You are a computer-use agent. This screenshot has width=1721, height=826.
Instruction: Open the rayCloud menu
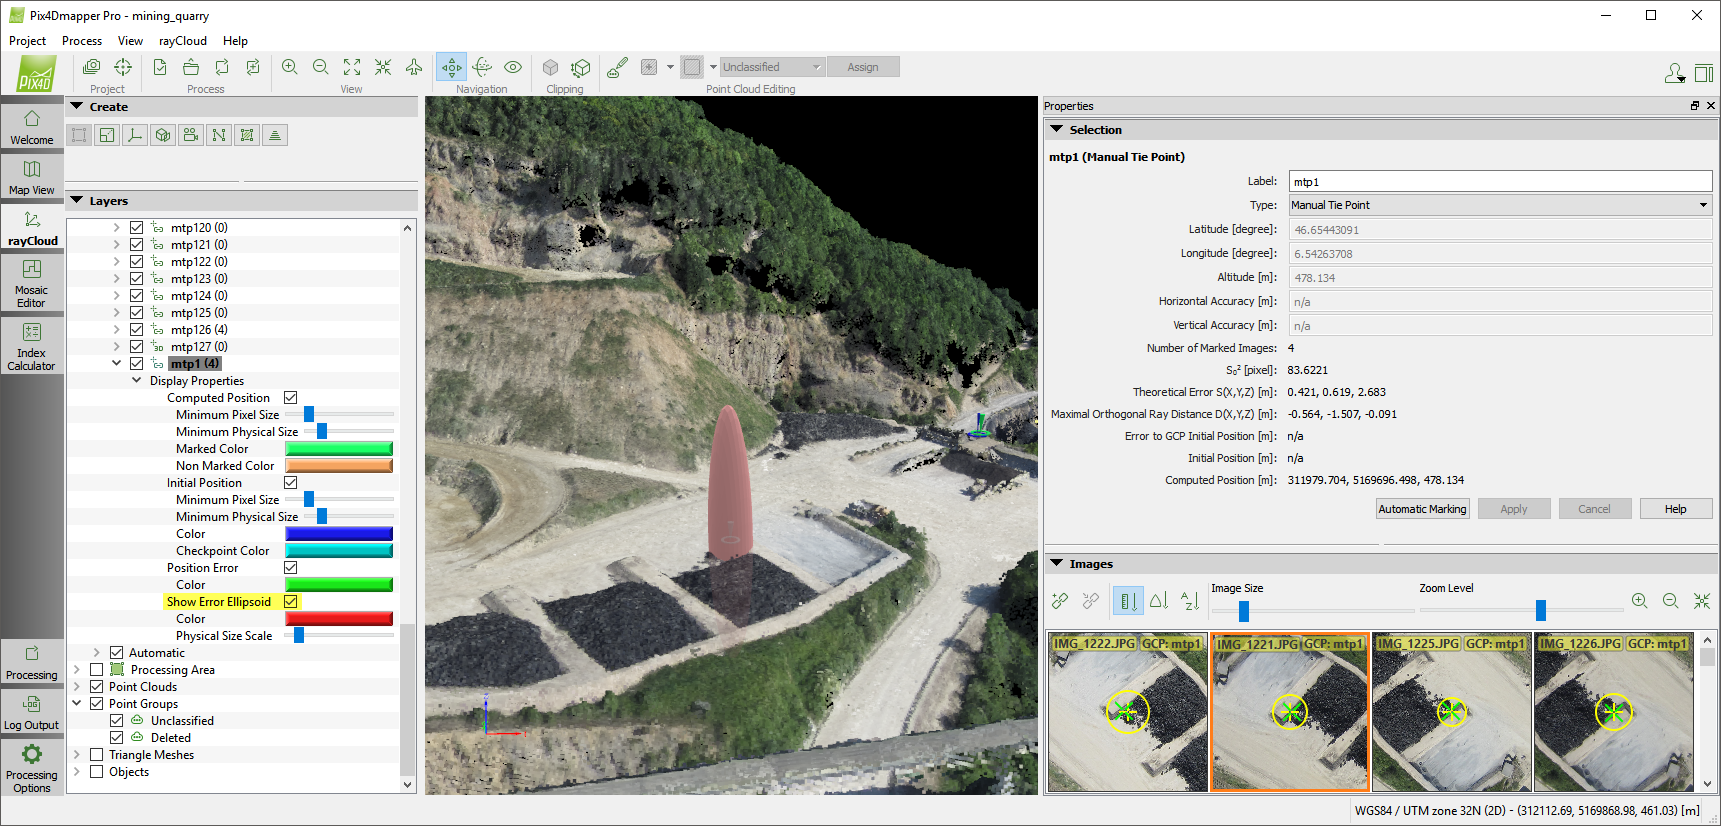[x=182, y=41]
